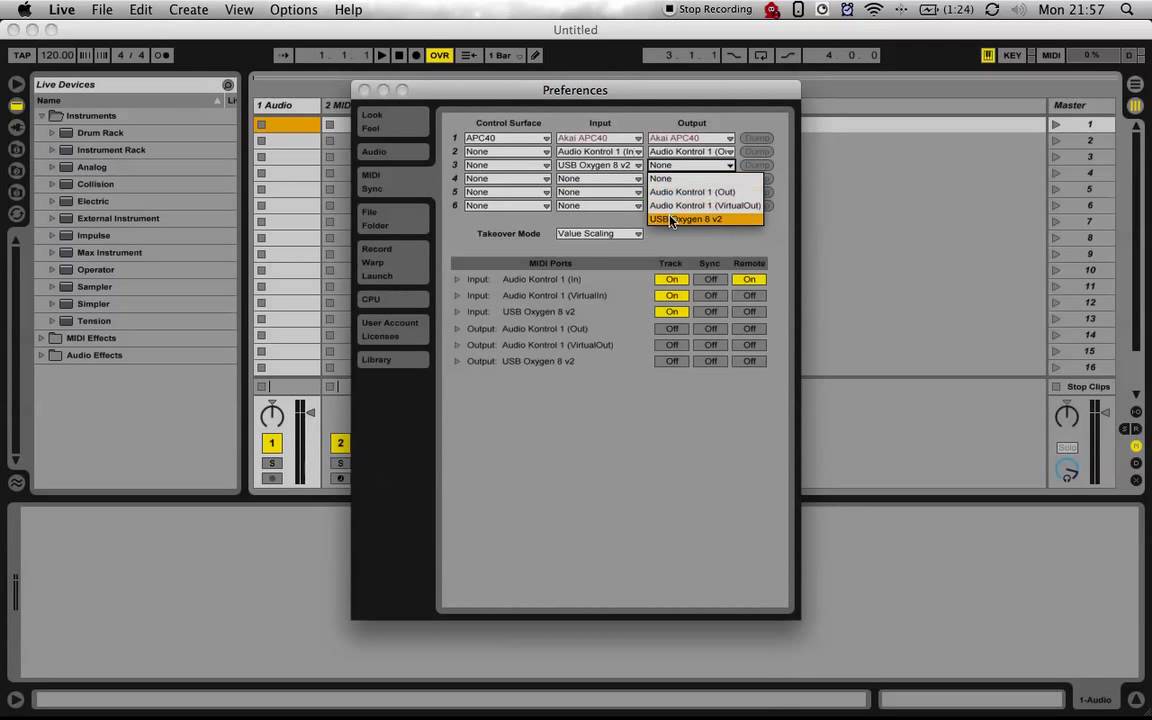The image size is (1152, 720).
Task: Open the Look Feel preferences tab
Action: (393, 121)
